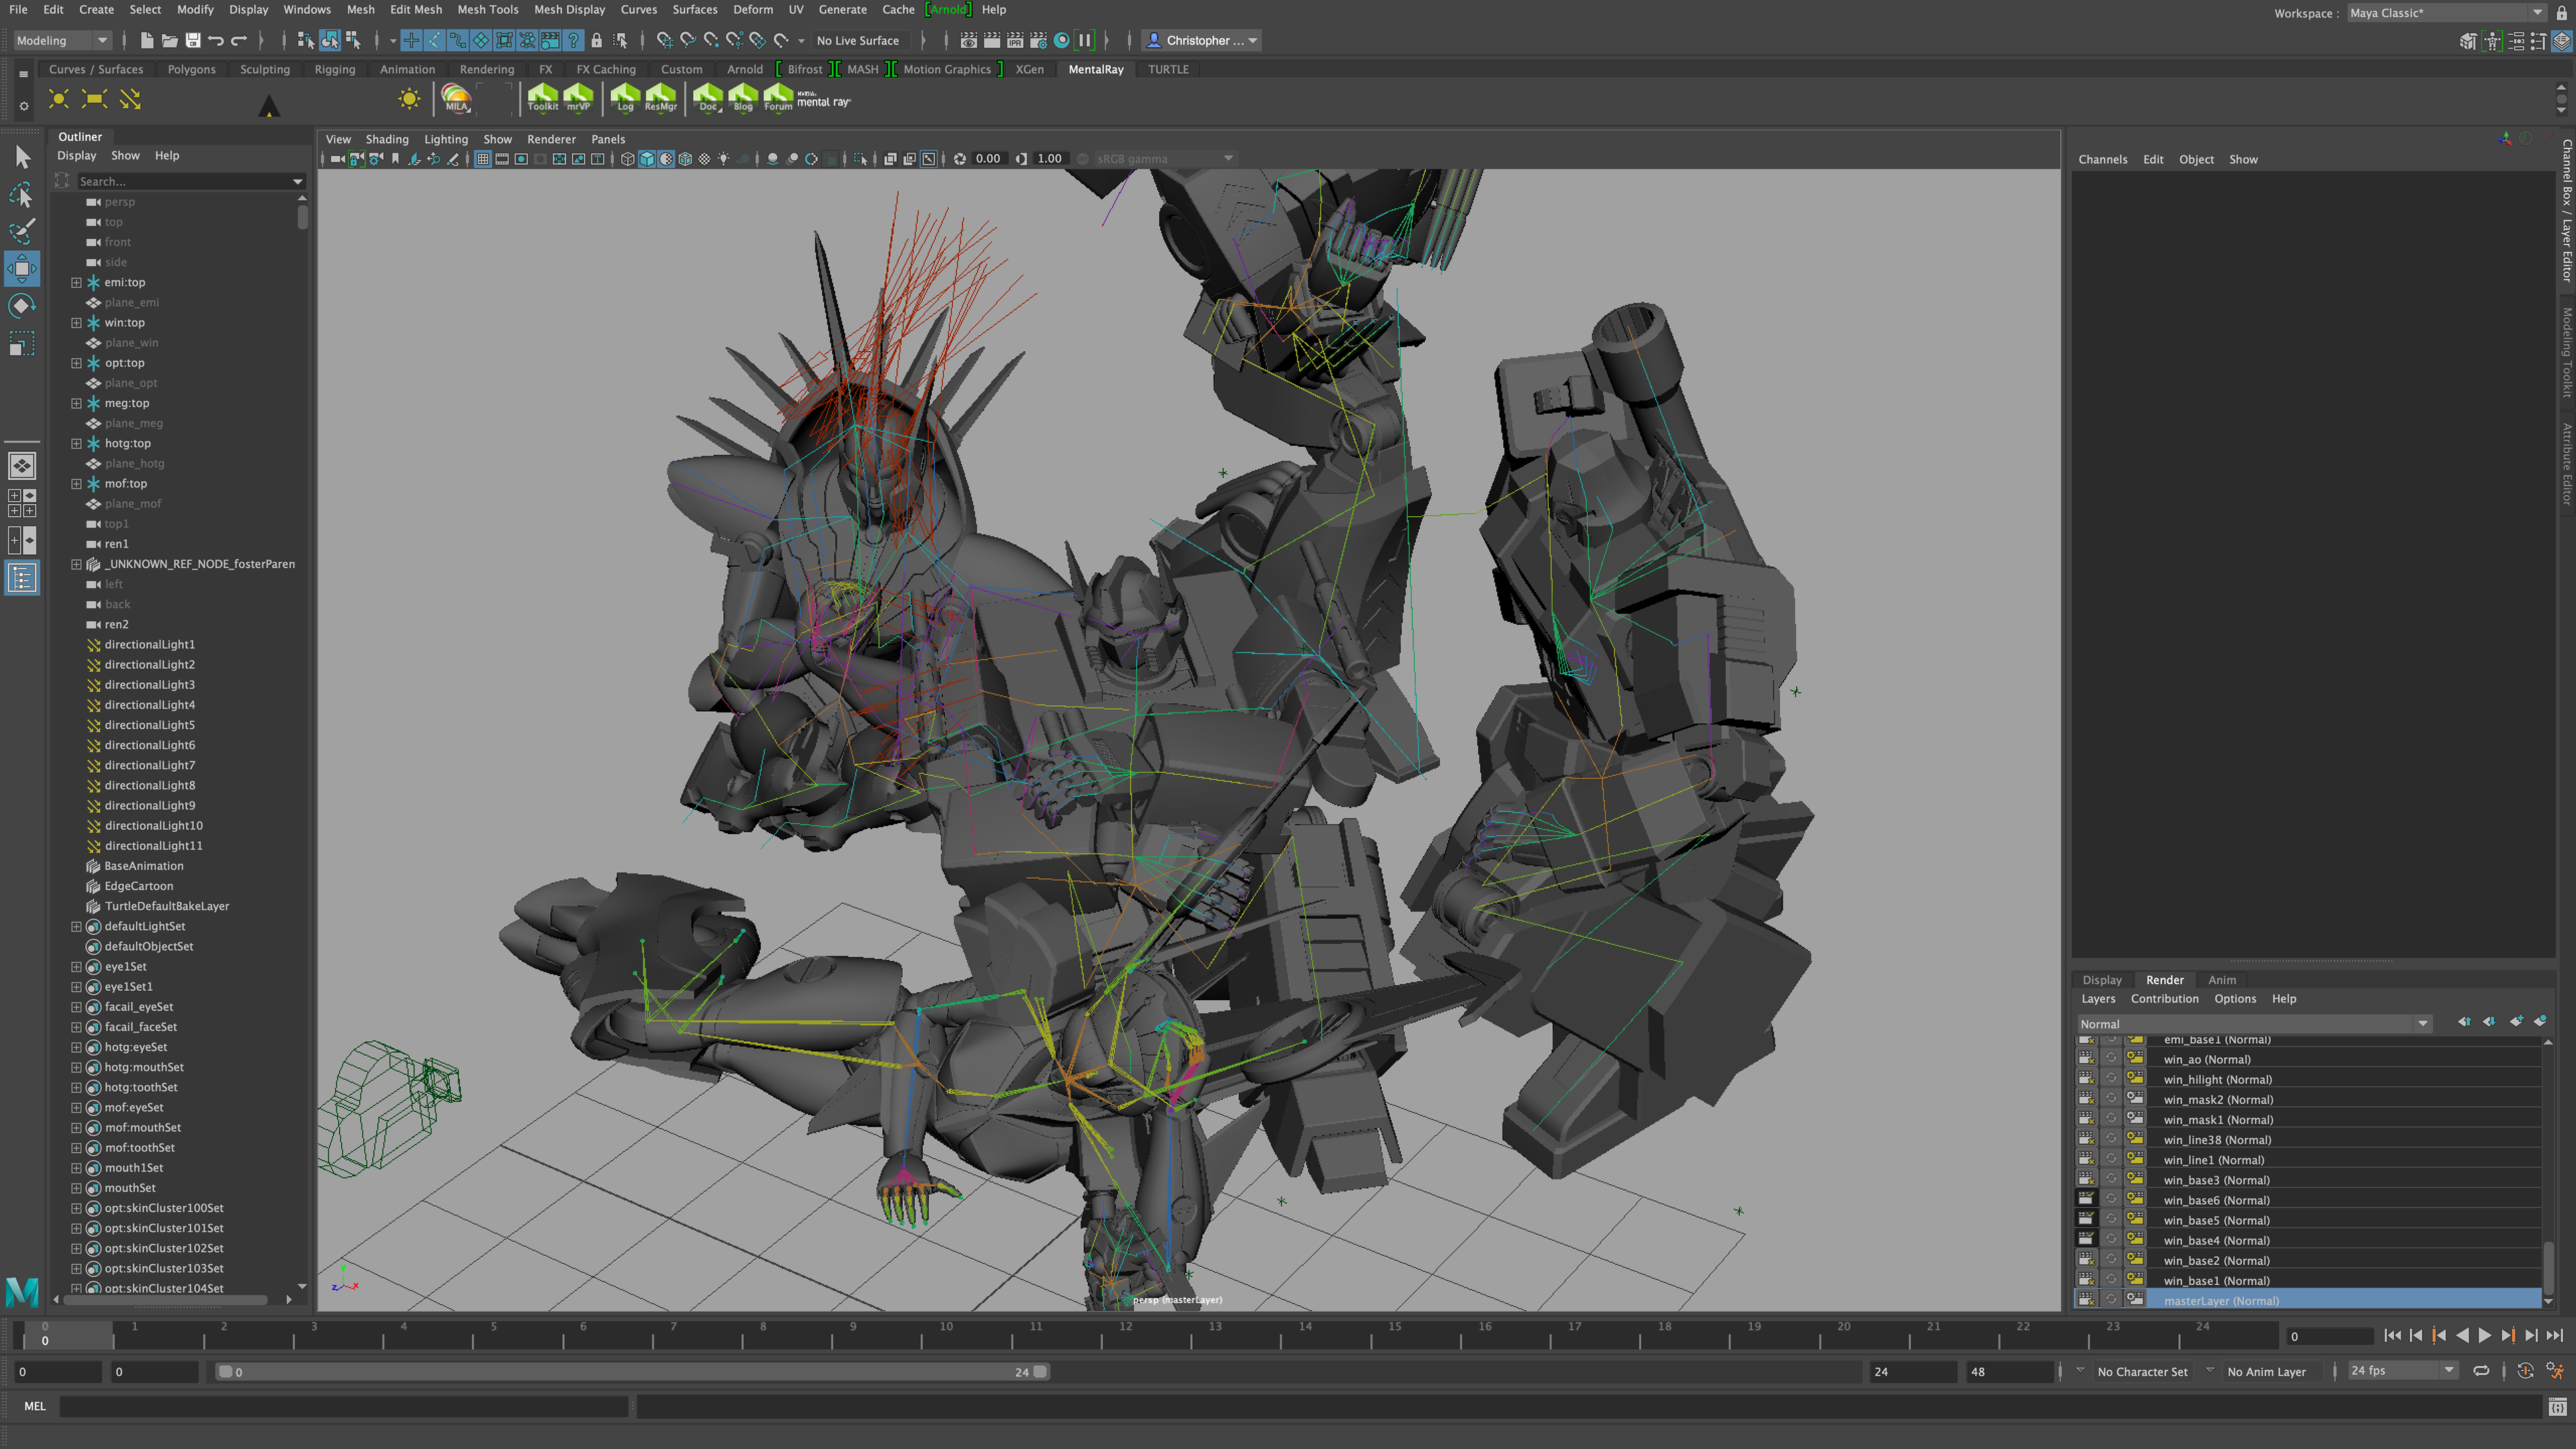The height and width of the screenshot is (1449, 2576).
Task: Click the No Live Surface button
Action: click(857, 40)
